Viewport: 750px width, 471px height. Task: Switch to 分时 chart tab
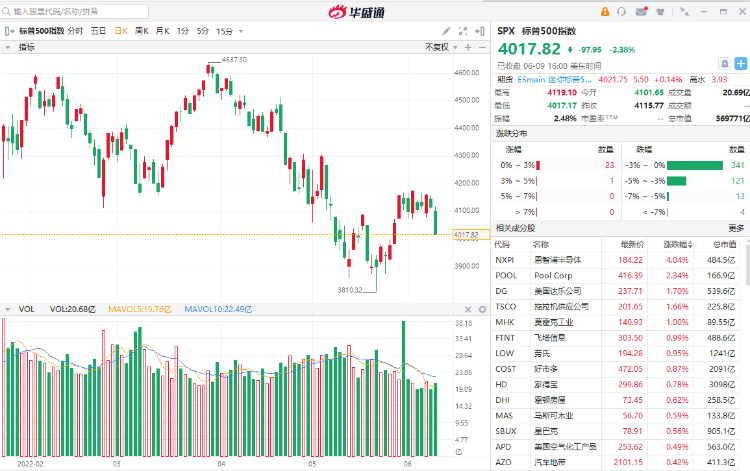(75, 31)
